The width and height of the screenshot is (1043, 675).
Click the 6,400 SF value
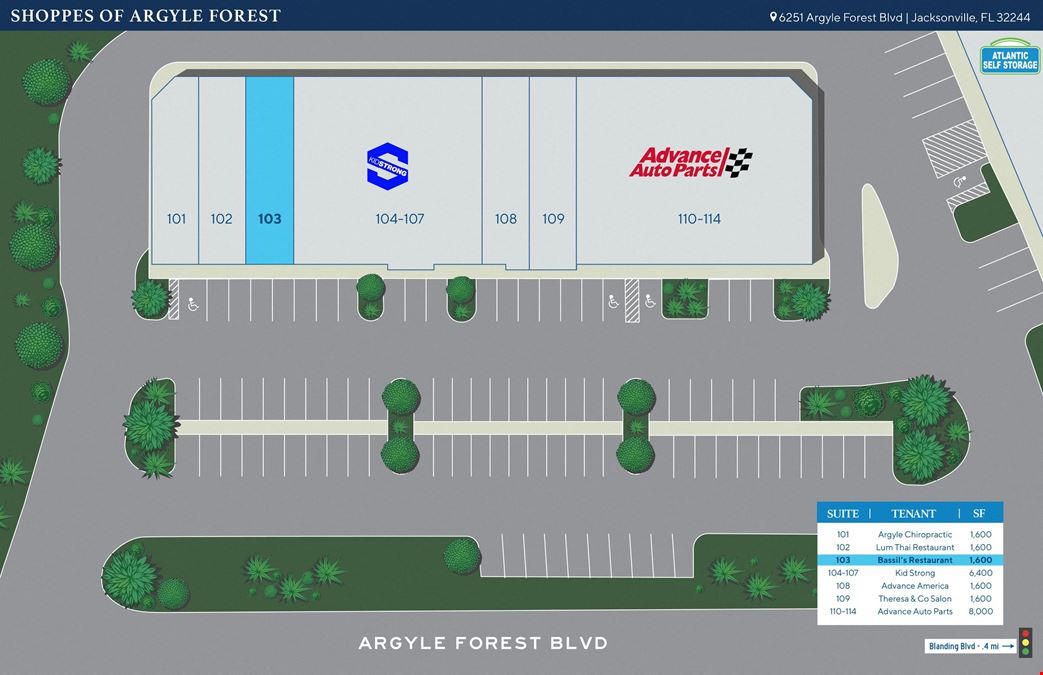(x=980, y=573)
